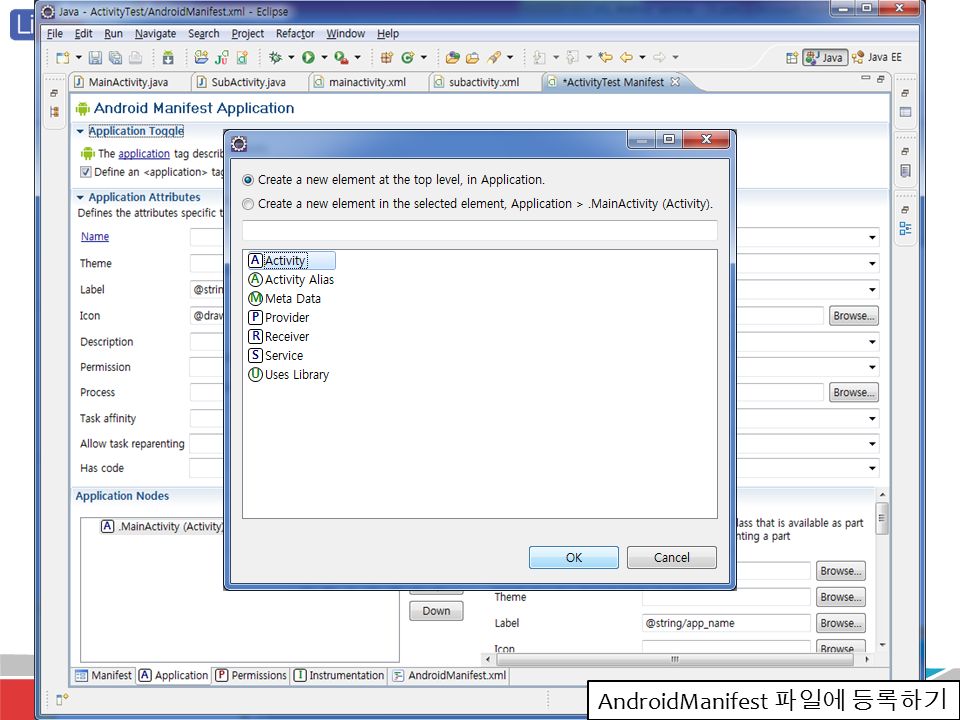The height and width of the screenshot is (720, 960).
Task: Click the Last Edit Location icon
Action: (606, 58)
